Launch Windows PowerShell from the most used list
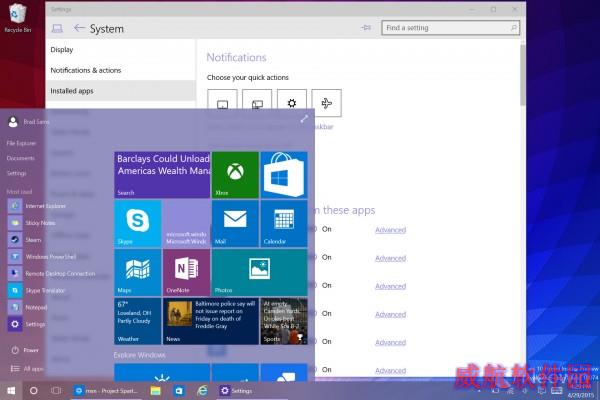The height and width of the screenshot is (400, 600). [42, 256]
